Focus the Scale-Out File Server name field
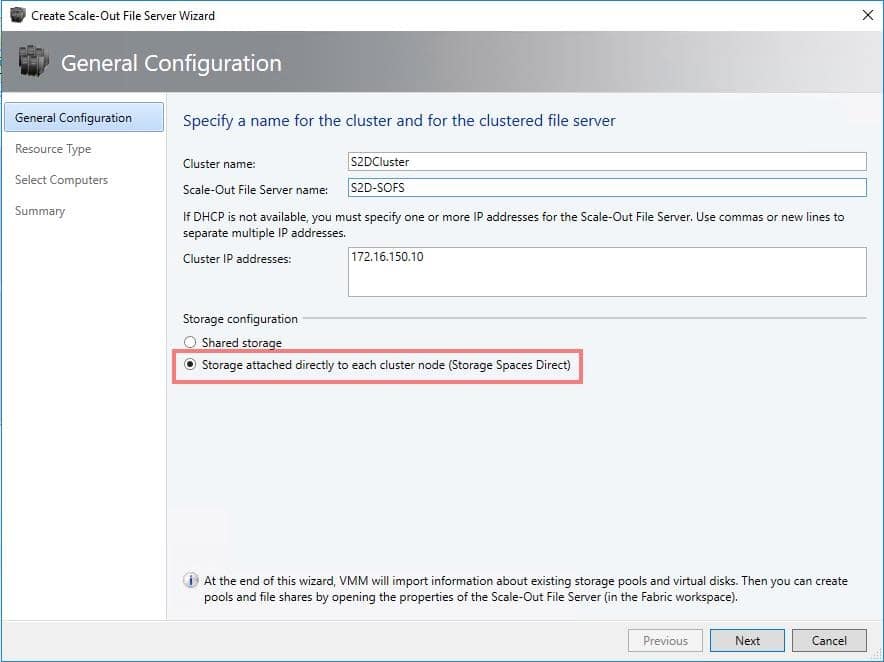The height and width of the screenshot is (662, 884). coord(607,188)
